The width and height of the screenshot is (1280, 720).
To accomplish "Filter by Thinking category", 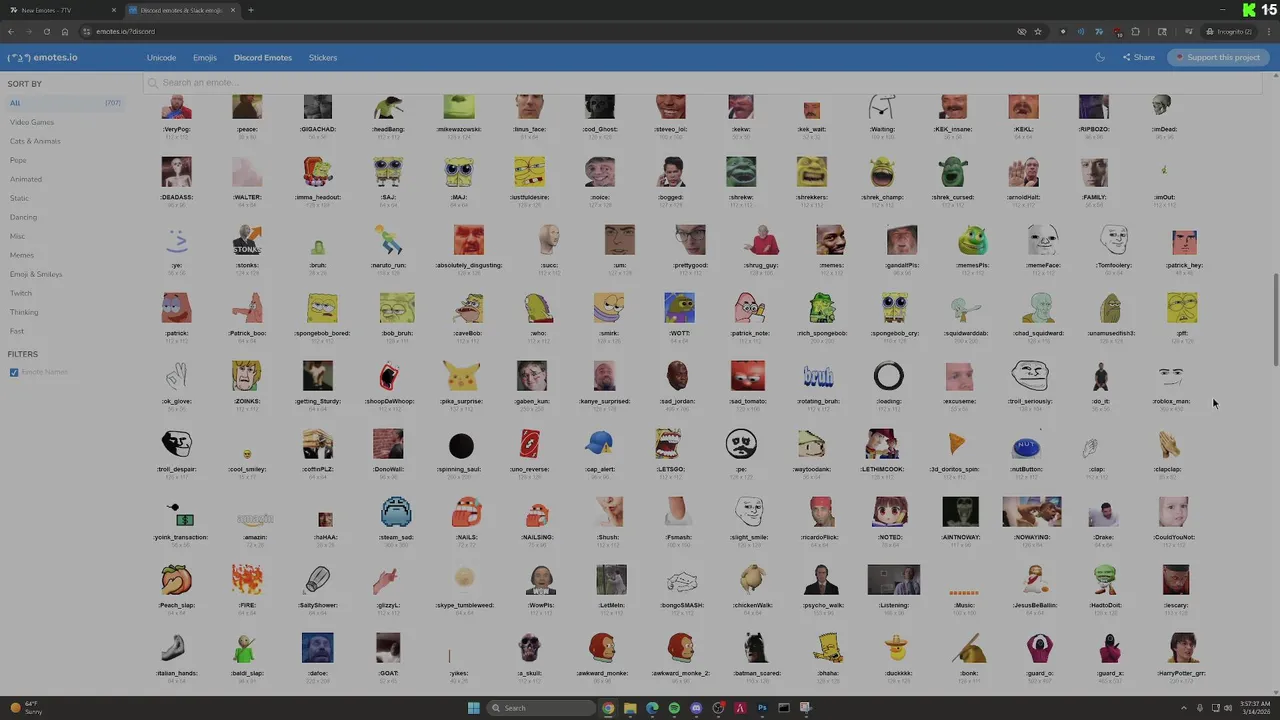I will (x=24, y=312).
